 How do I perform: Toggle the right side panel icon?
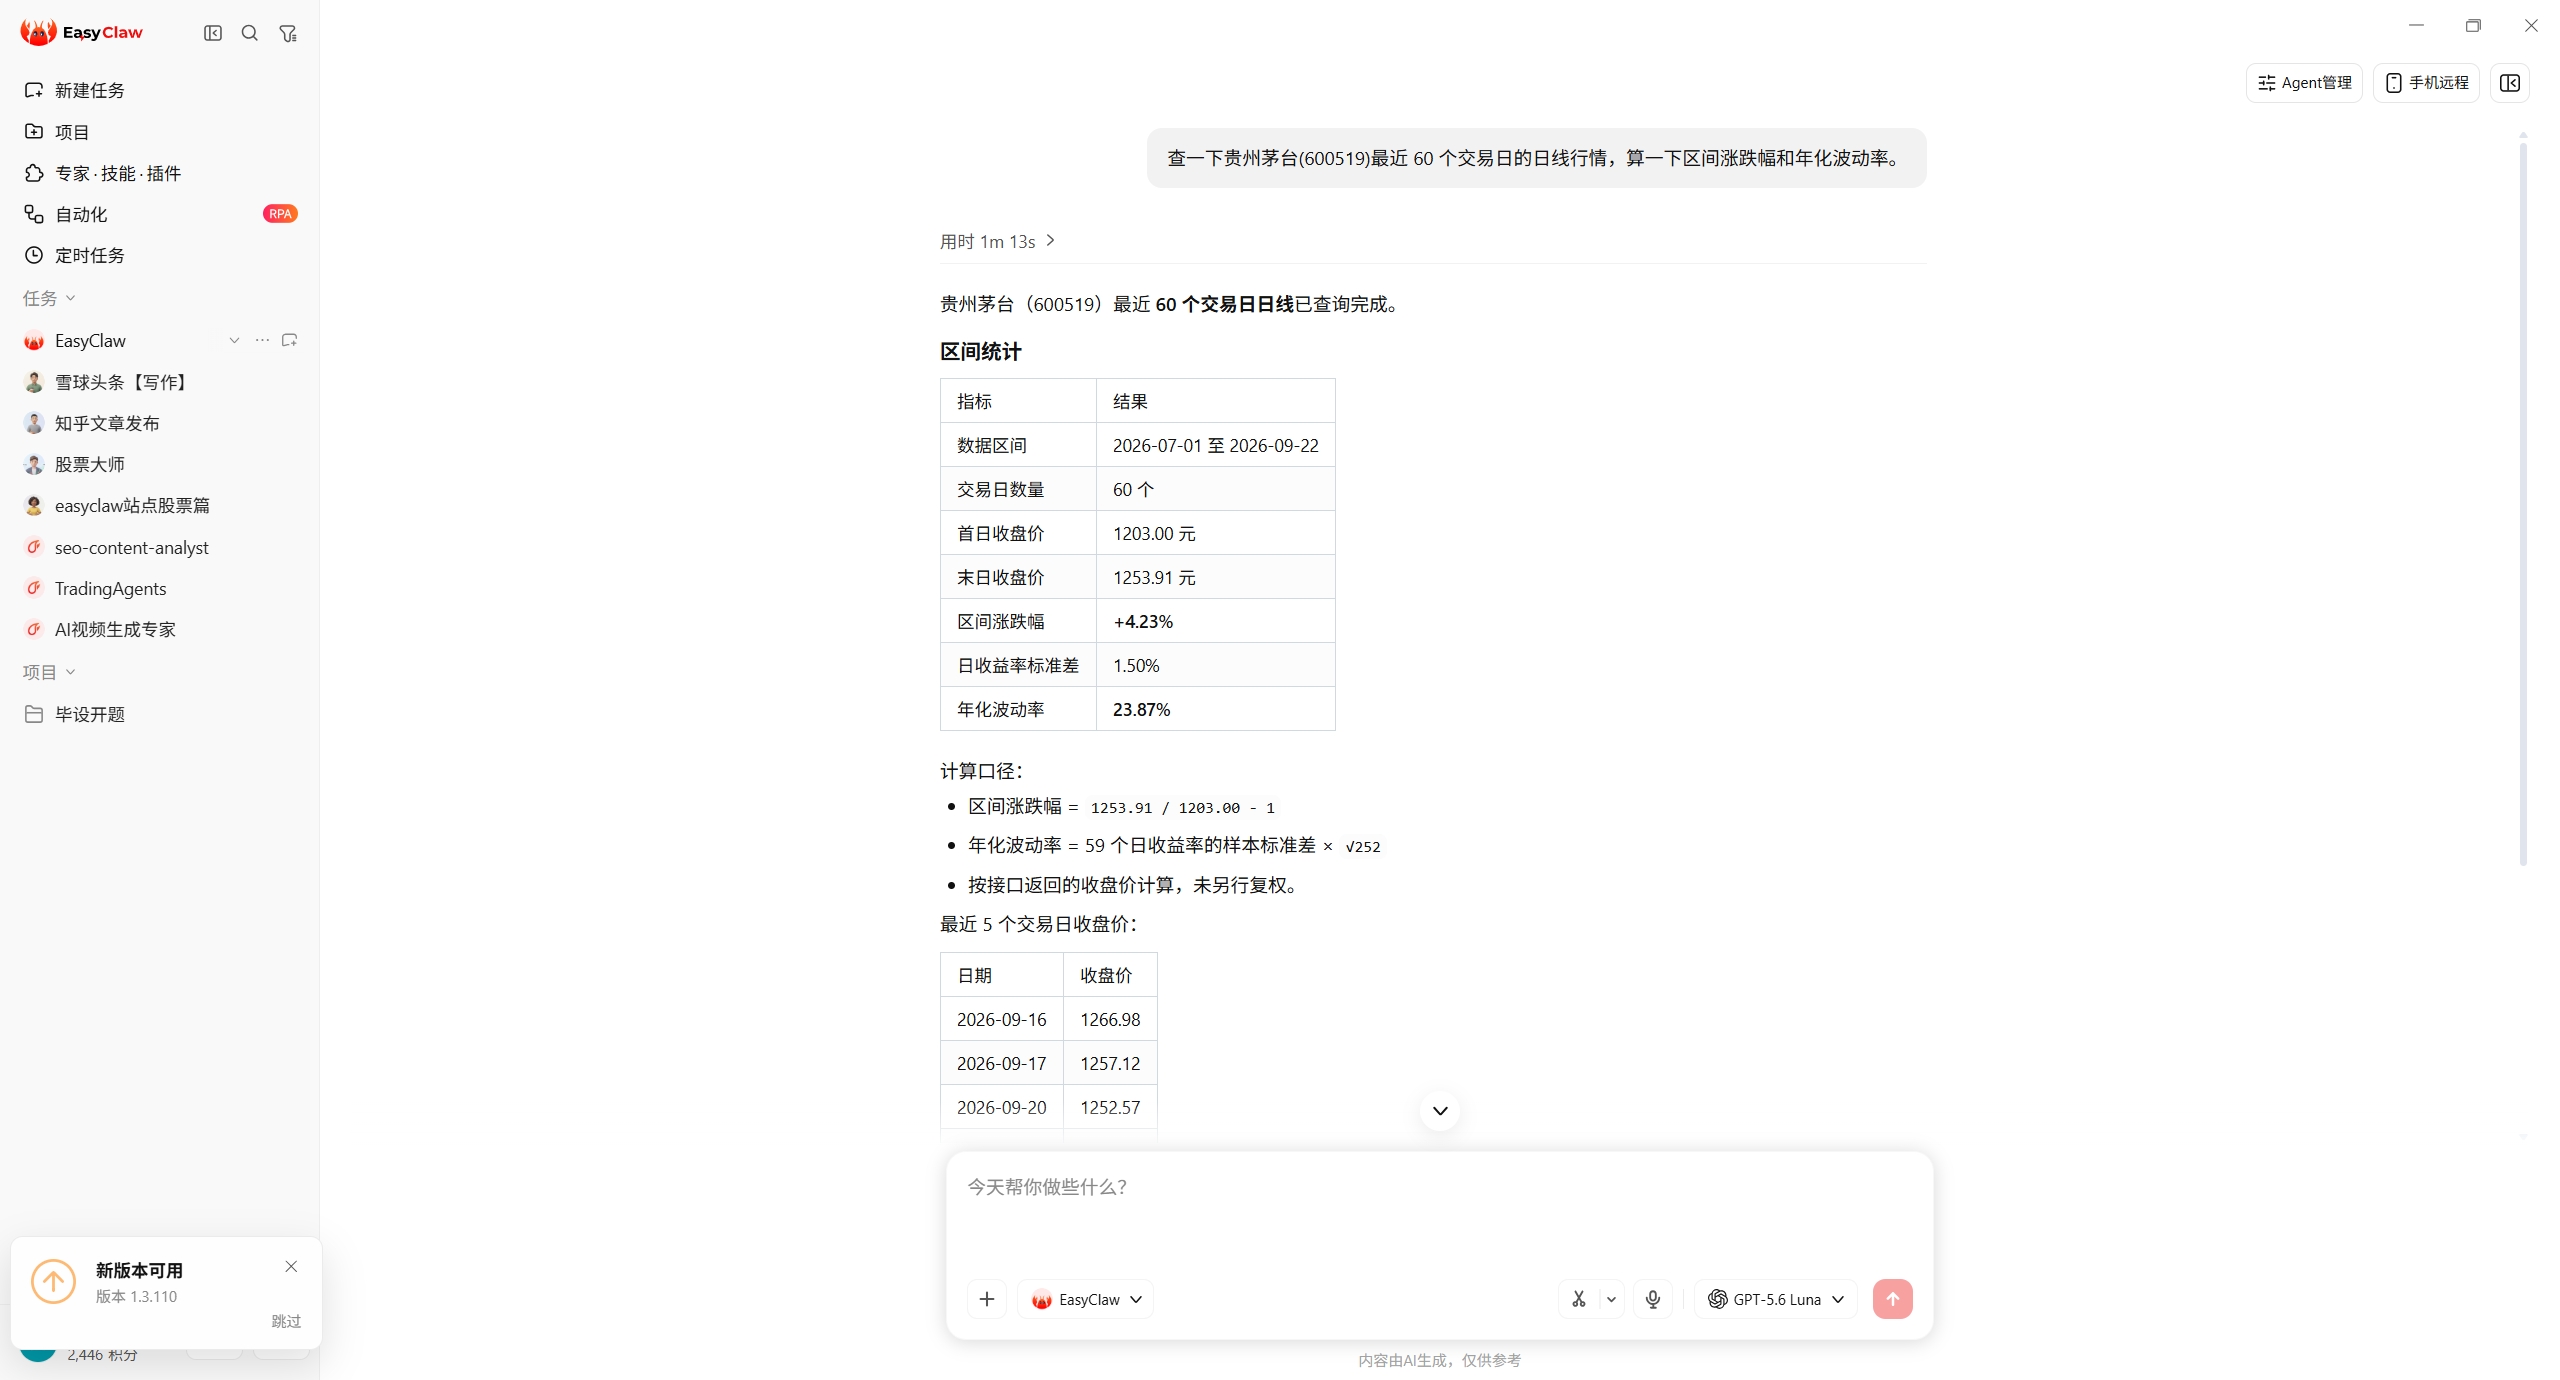pyautogui.click(x=2510, y=83)
